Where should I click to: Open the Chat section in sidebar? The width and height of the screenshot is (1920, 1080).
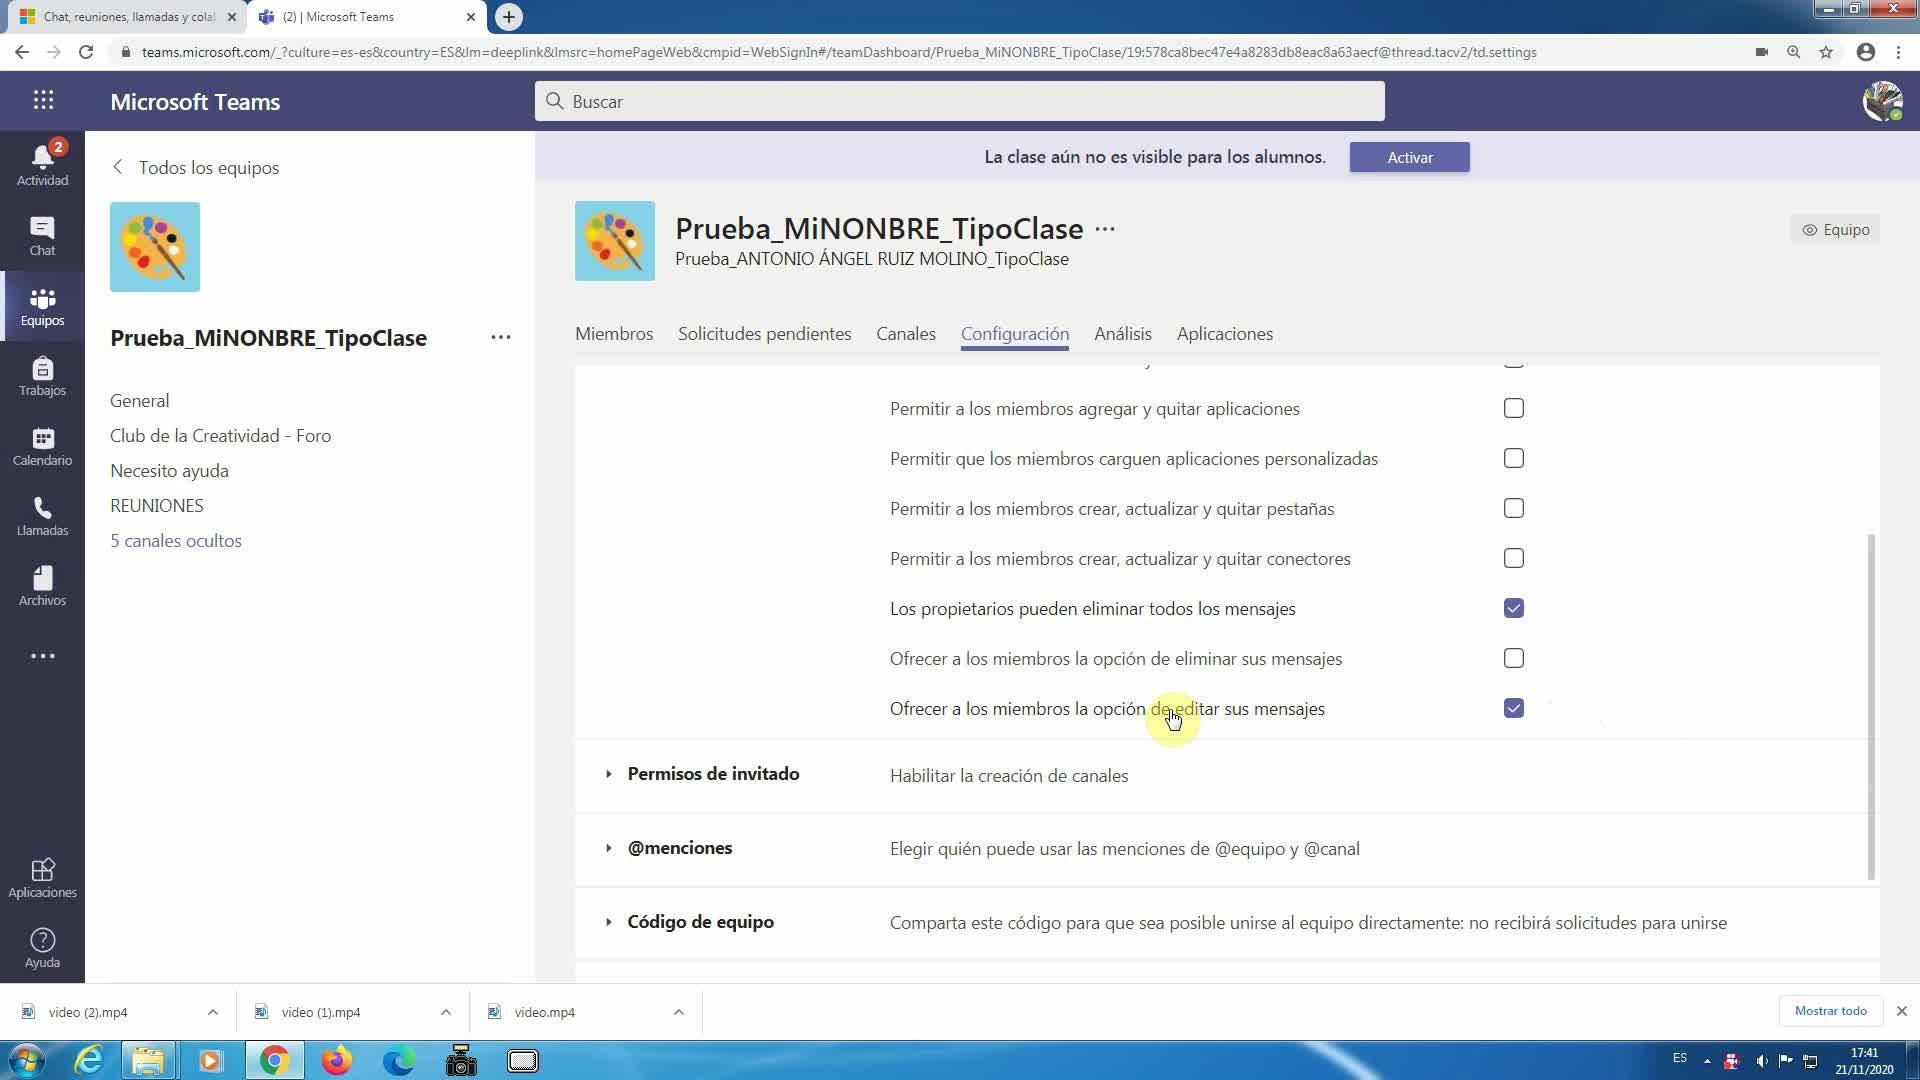(x=42, y=236)
